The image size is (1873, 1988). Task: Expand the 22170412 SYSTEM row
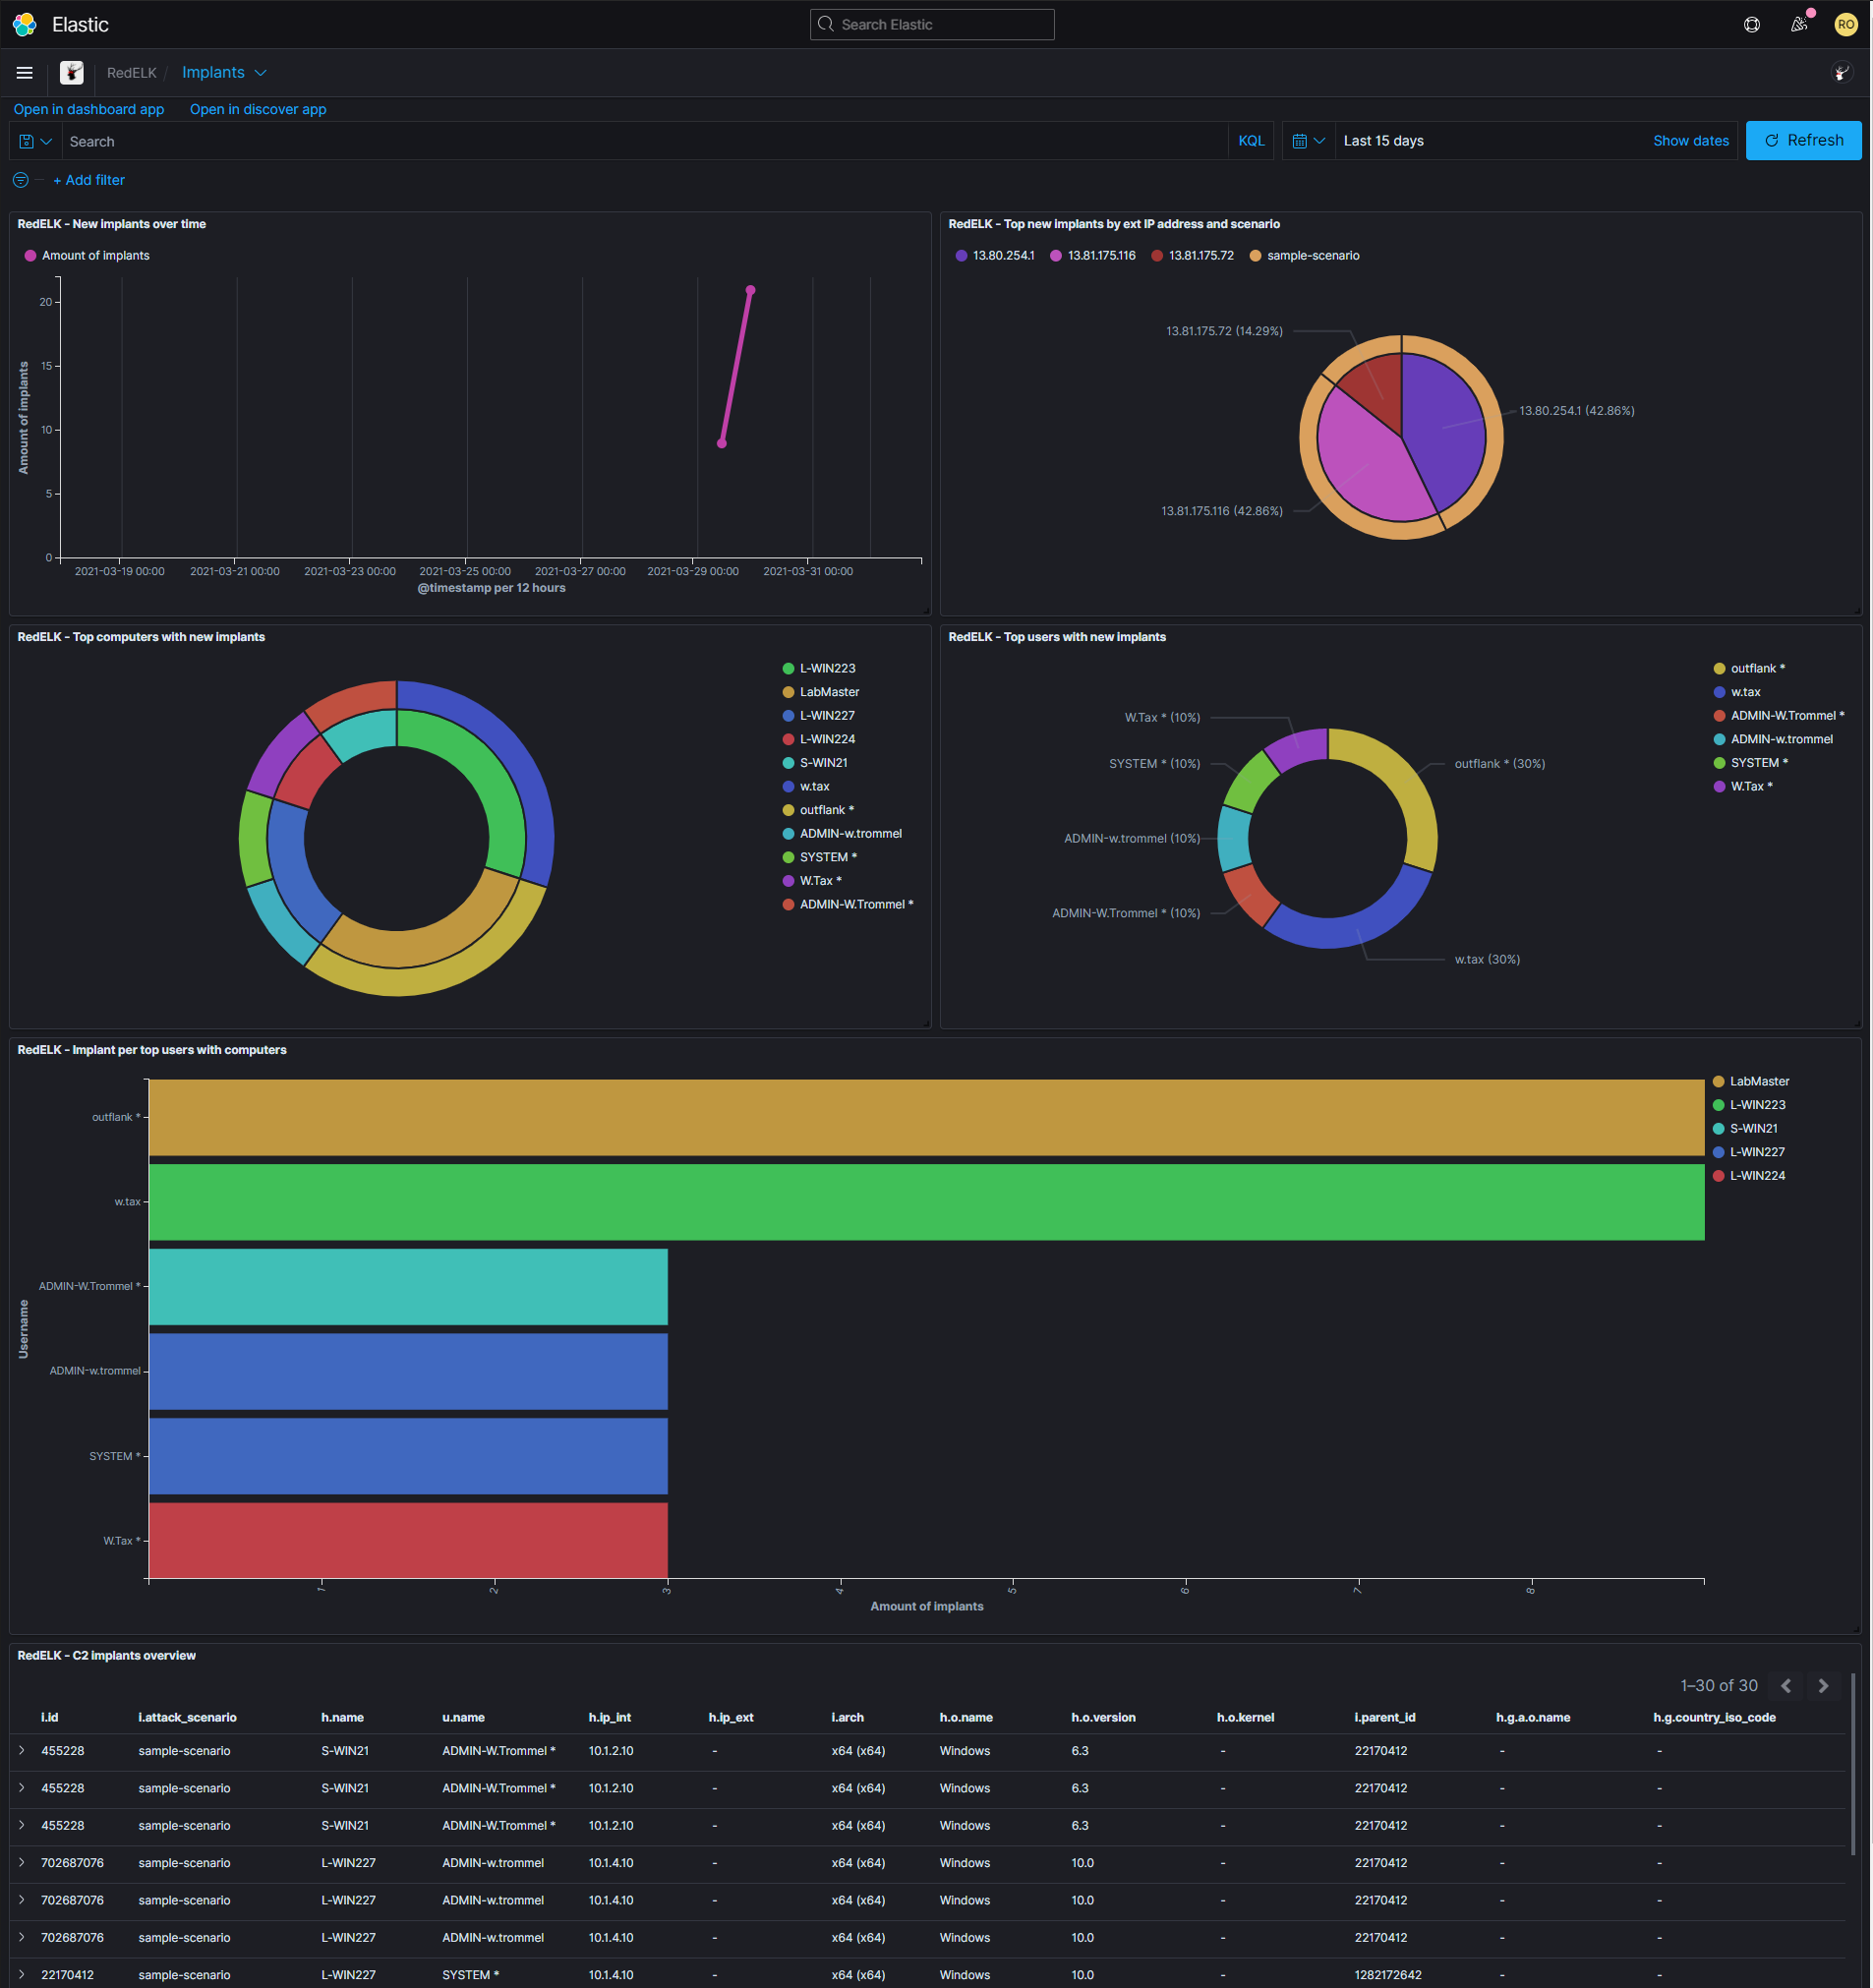(x=22, y=1975)
